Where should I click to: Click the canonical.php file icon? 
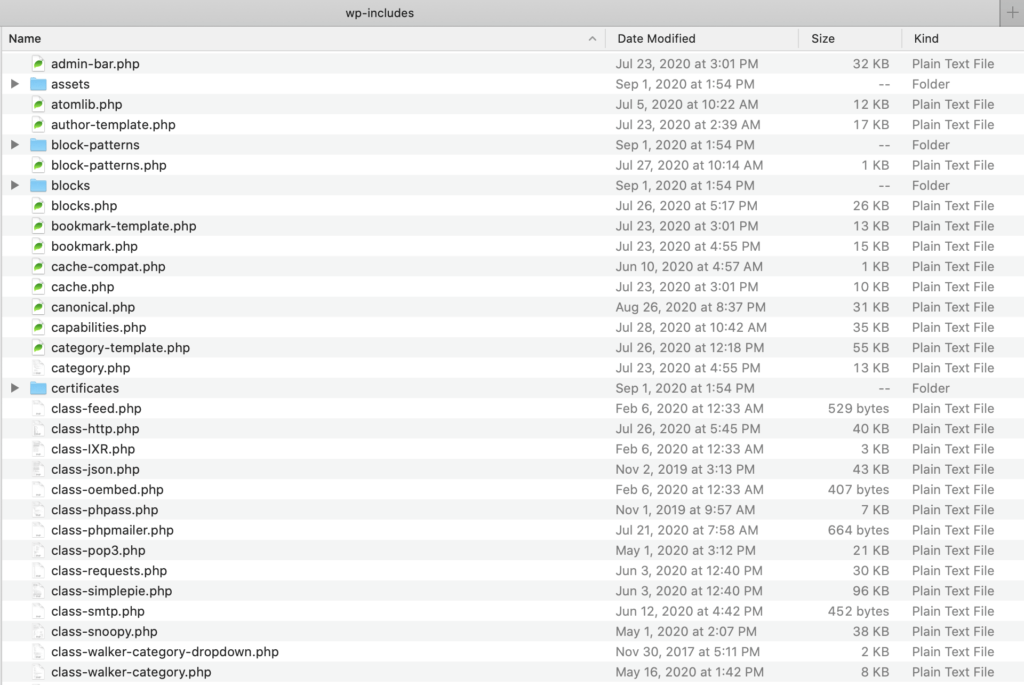coord(39,307)
